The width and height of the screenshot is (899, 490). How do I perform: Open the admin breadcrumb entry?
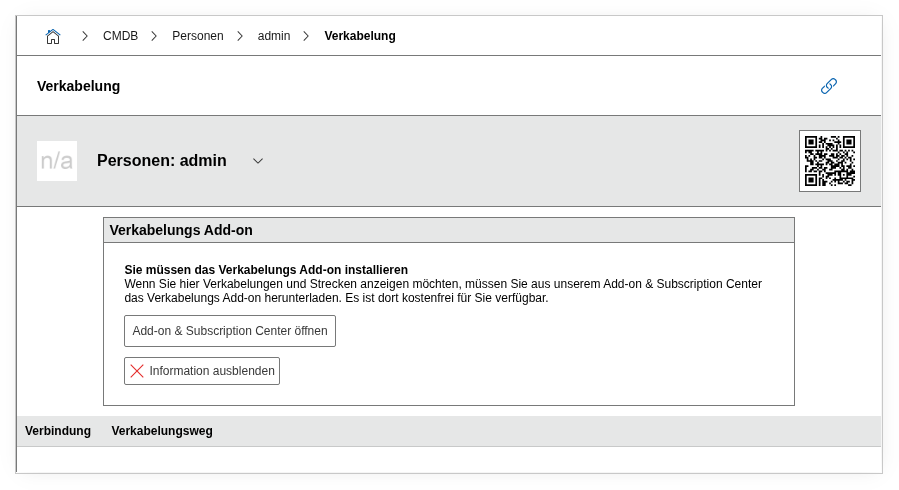click(x=274, y=36)
